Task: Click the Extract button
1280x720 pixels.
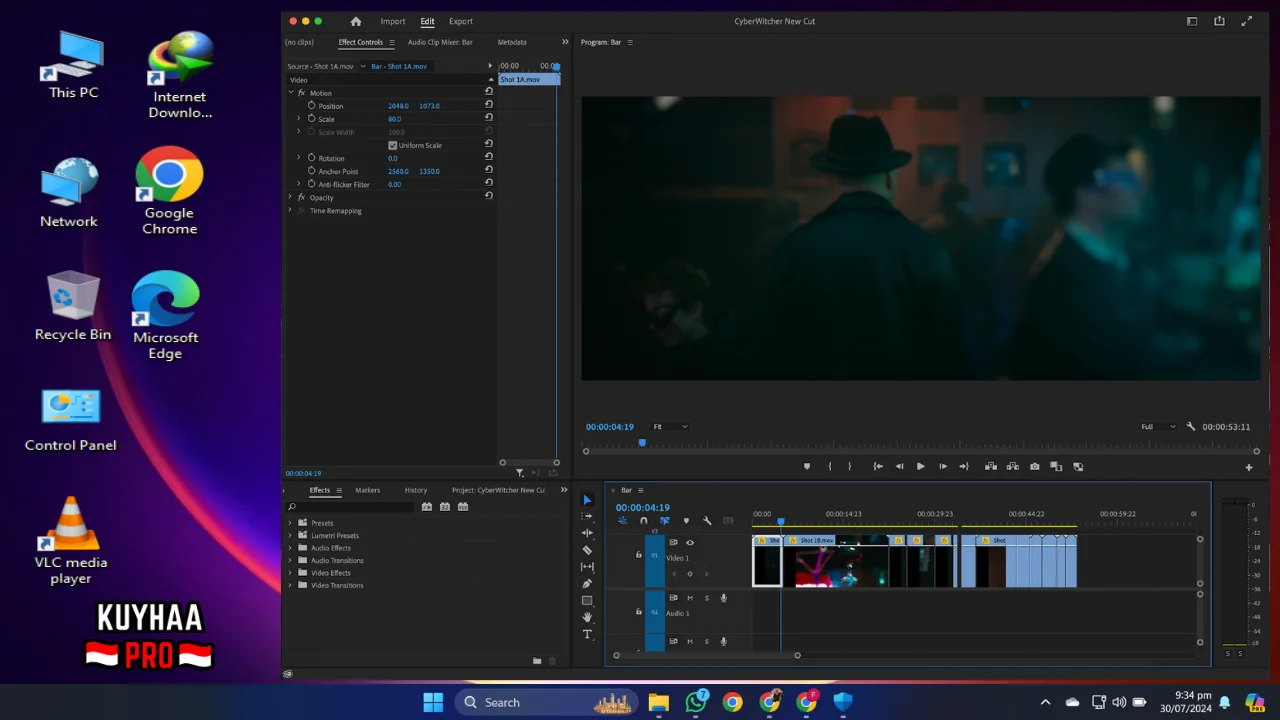Action: coord(1012,466)
